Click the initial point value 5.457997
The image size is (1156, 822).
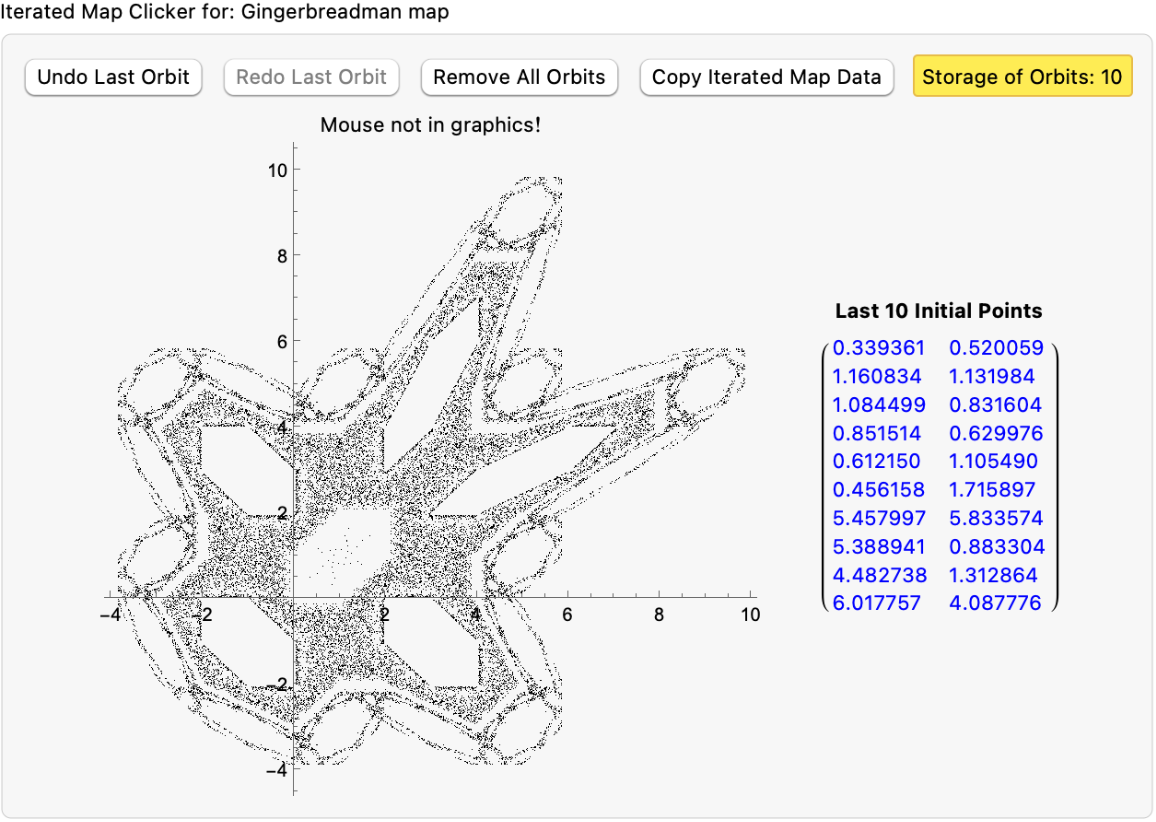(879, 518)
